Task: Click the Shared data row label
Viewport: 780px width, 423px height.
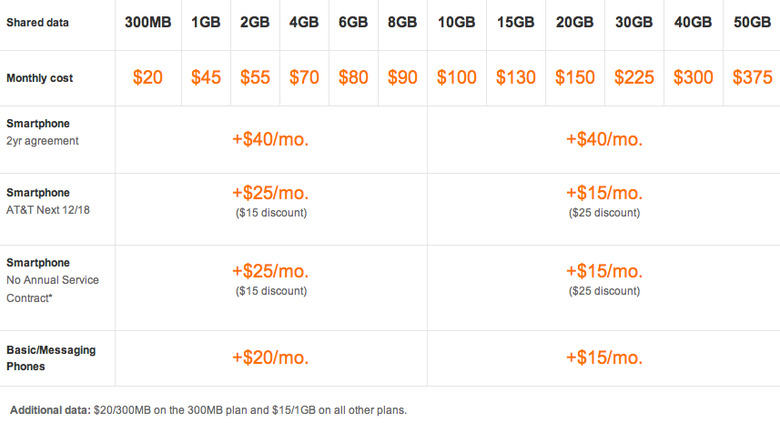Action: 37,22
